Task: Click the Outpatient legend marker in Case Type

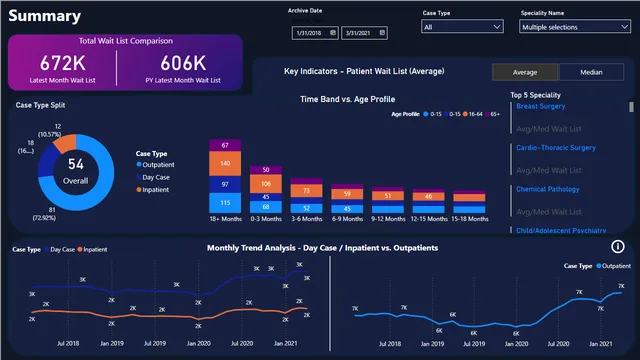Action: (x=139, y=164)
